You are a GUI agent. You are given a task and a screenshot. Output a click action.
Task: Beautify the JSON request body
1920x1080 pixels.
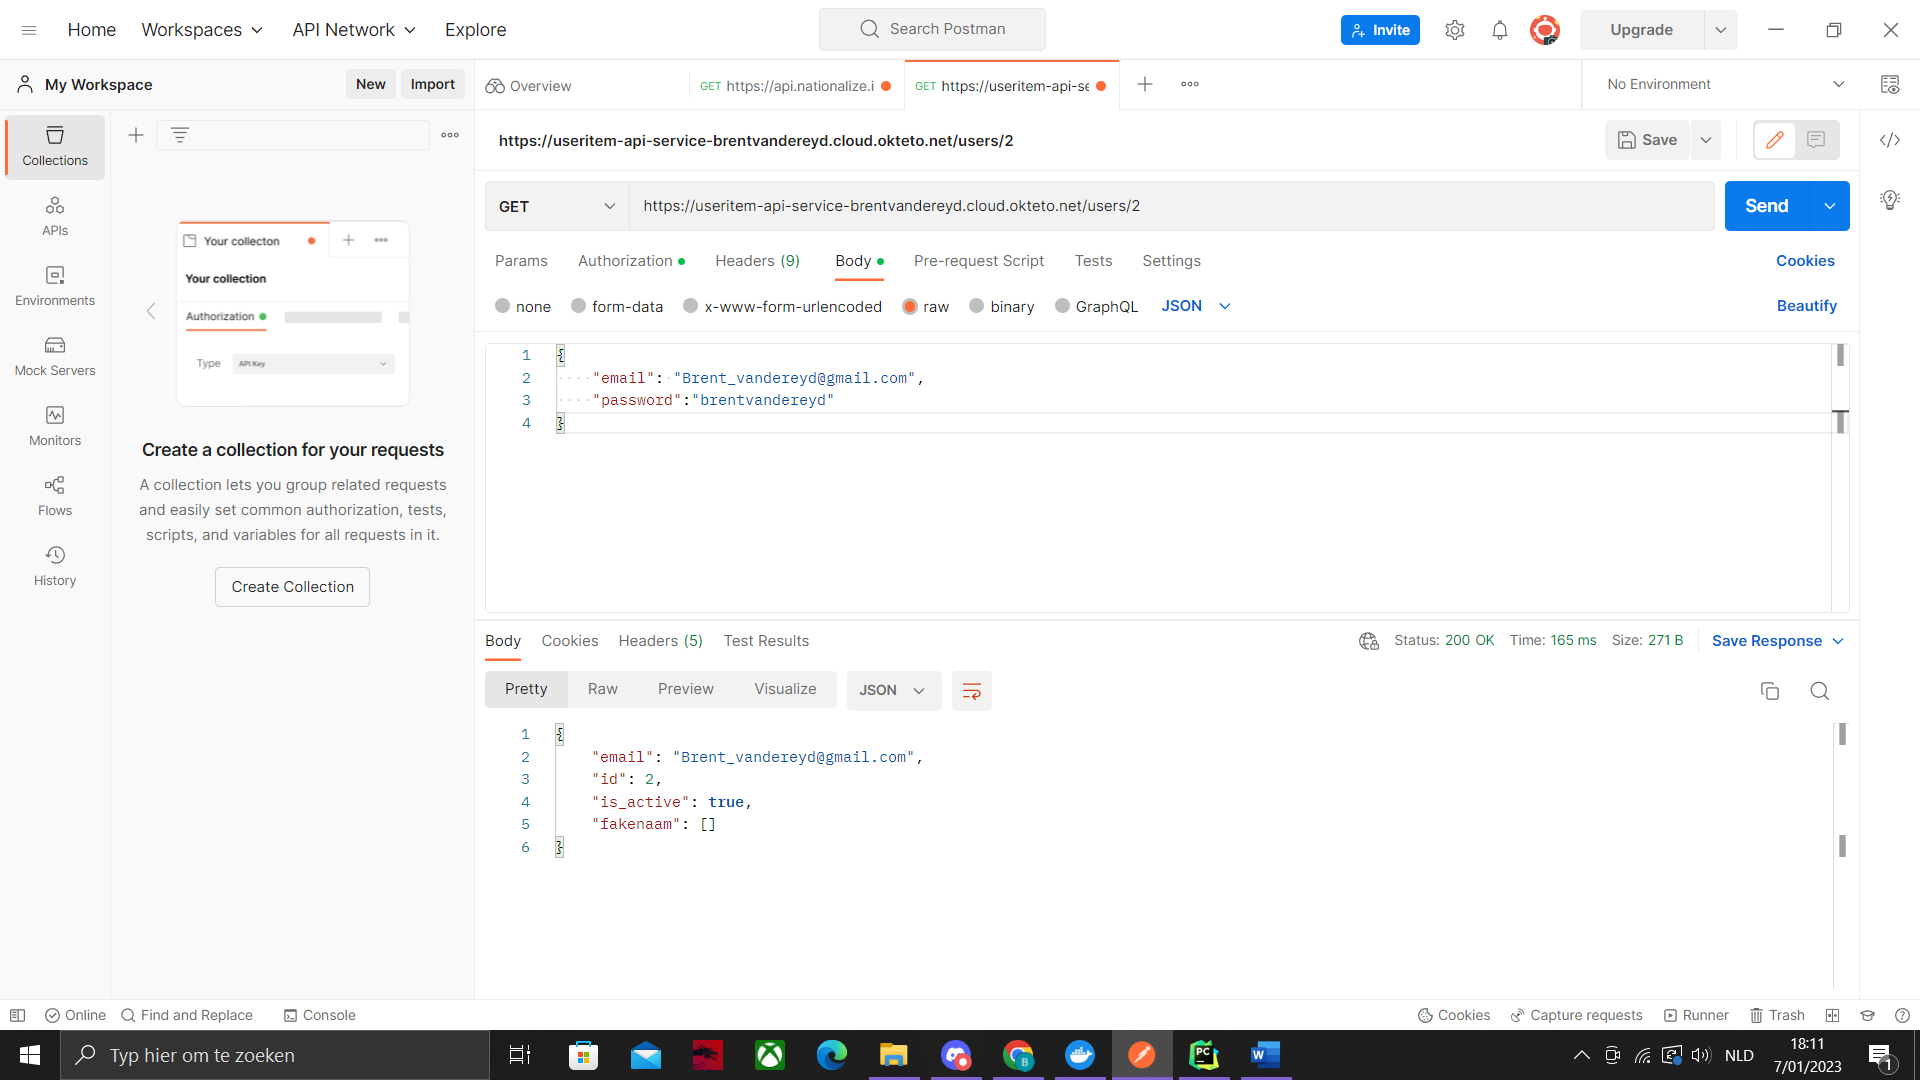tap(1806, 306)
